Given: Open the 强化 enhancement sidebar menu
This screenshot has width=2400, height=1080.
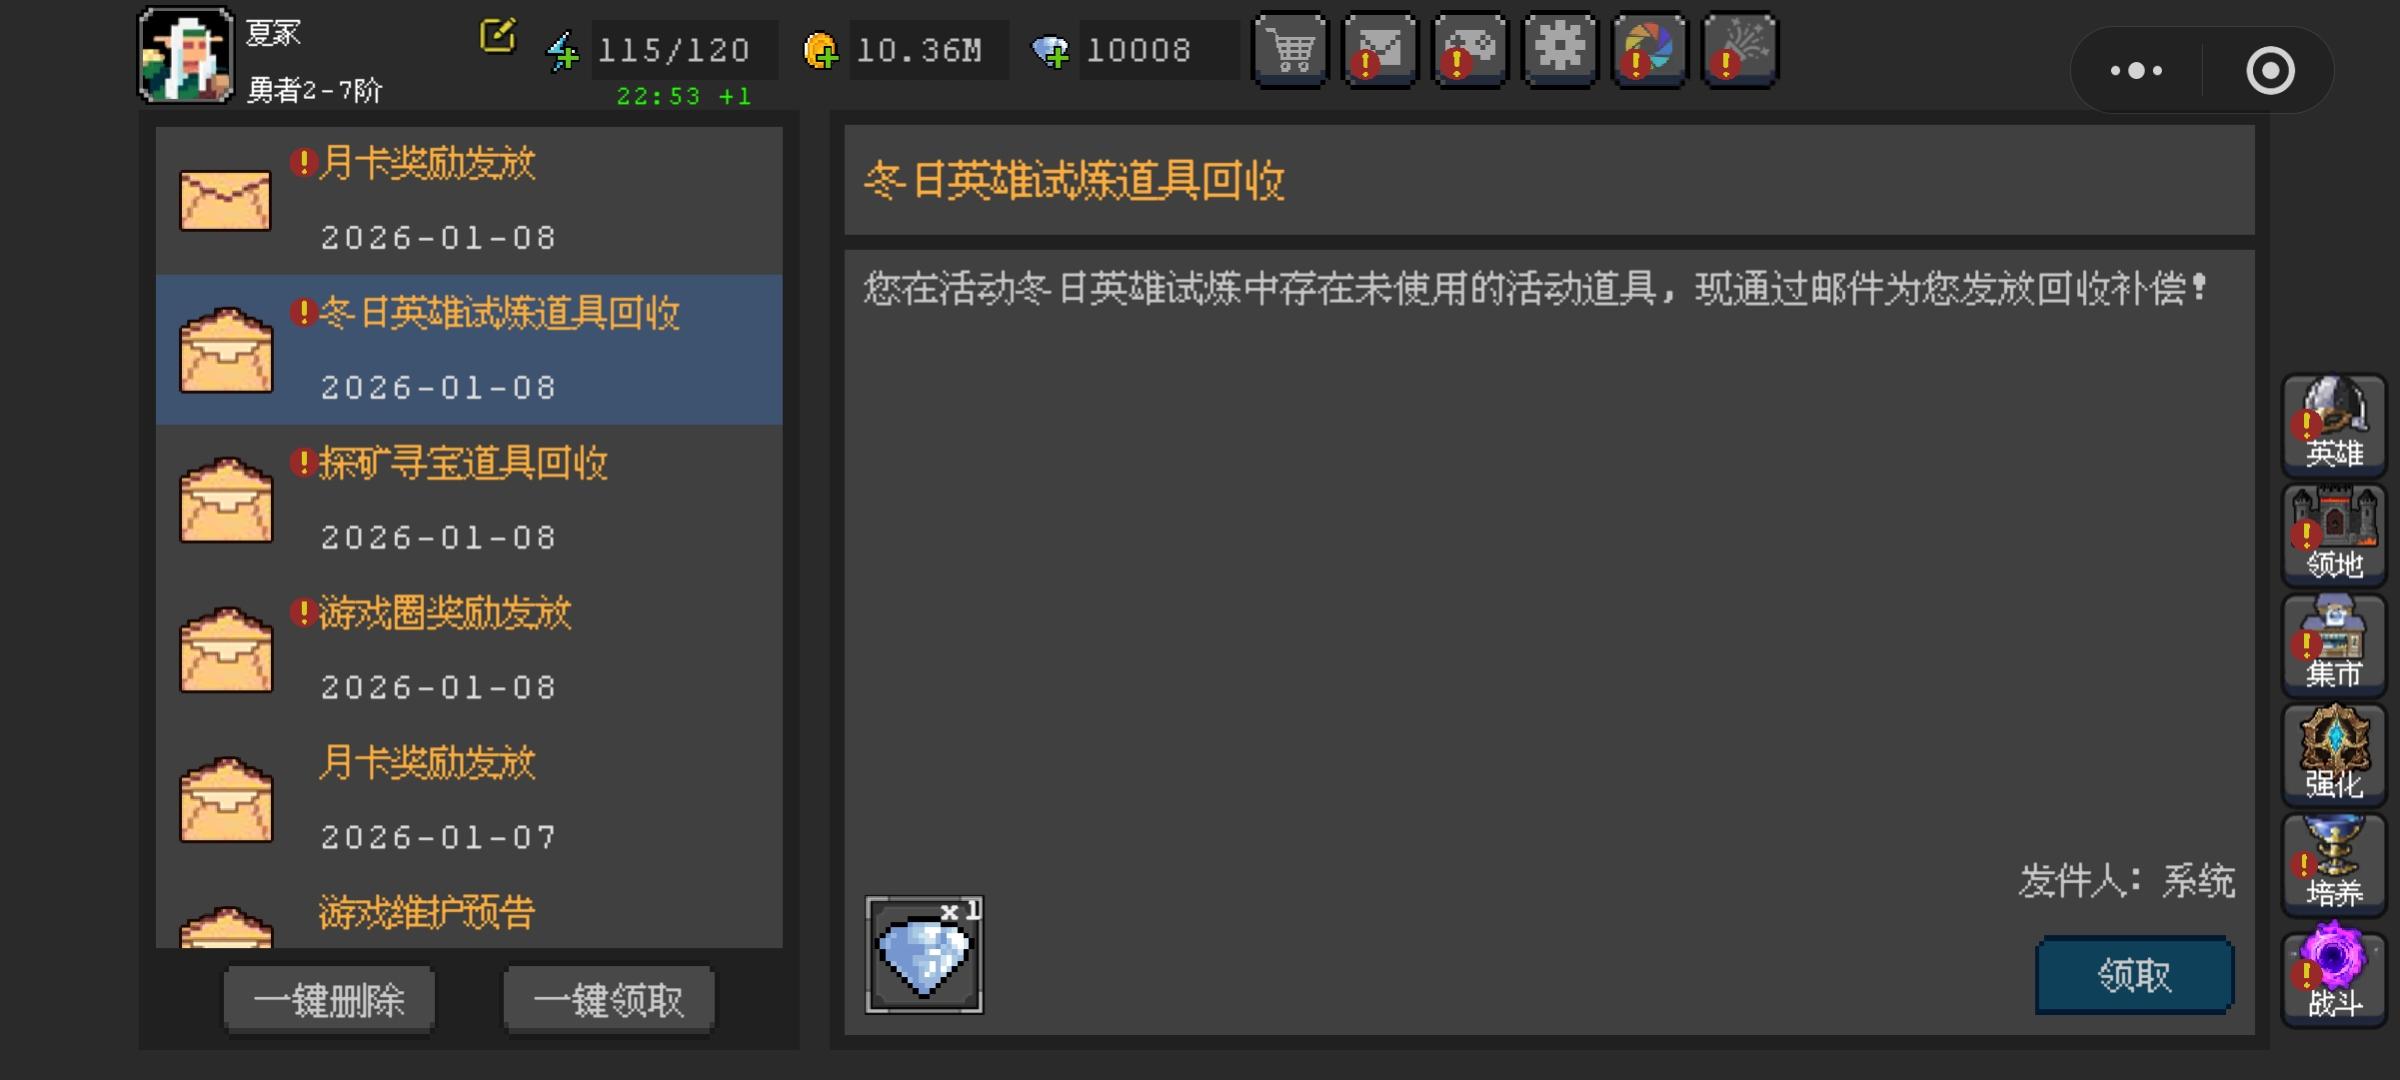Looking at the screenshot, I should click(2334, 754).
